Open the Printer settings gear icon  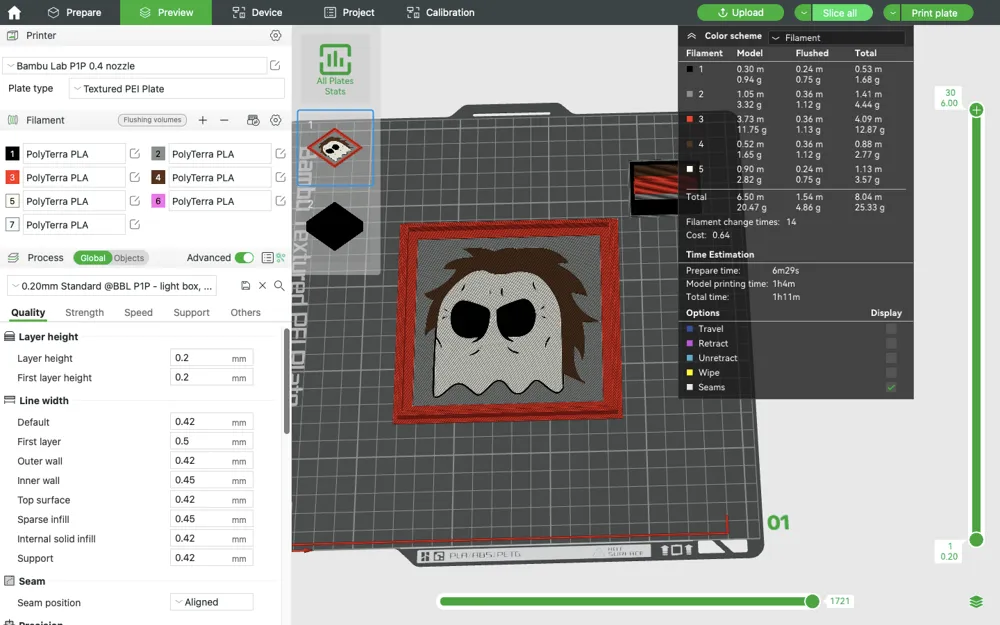(x=275, y=34)
